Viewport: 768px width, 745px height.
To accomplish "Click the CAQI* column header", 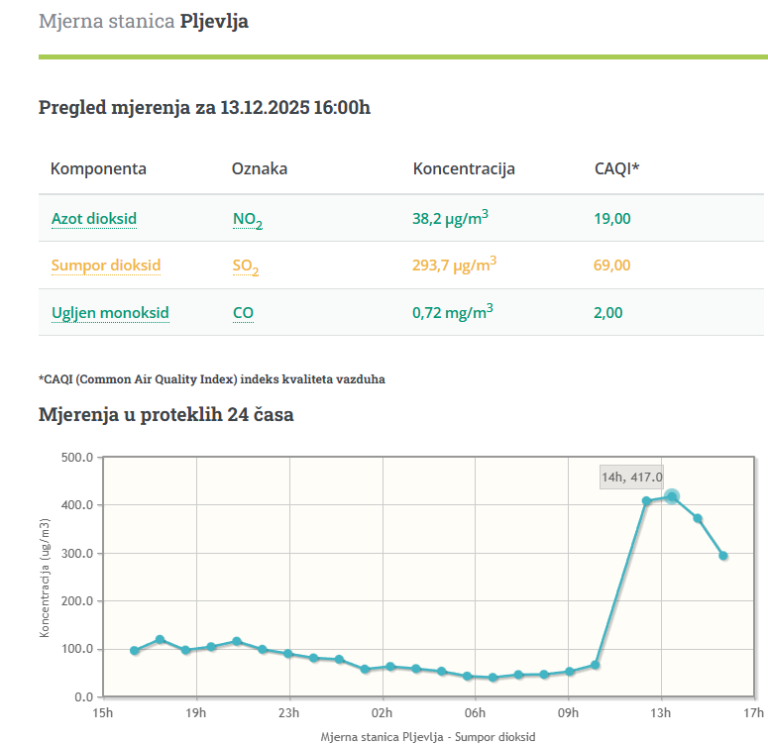I will pos(616,168).
